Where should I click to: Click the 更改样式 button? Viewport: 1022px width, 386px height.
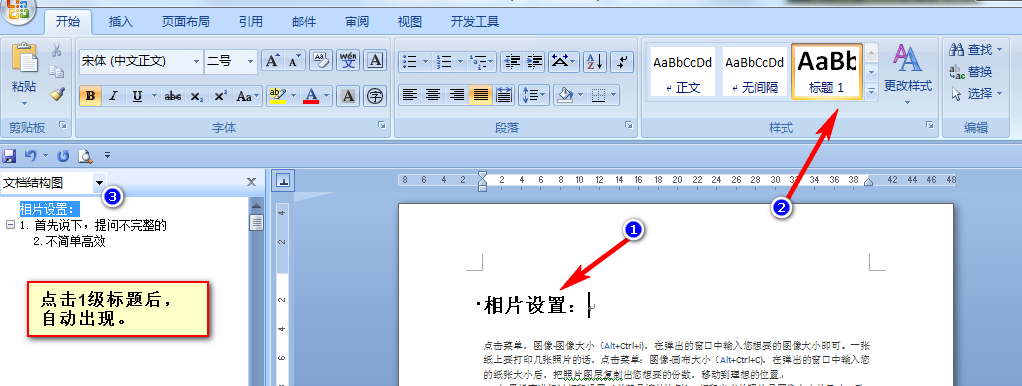908,74
